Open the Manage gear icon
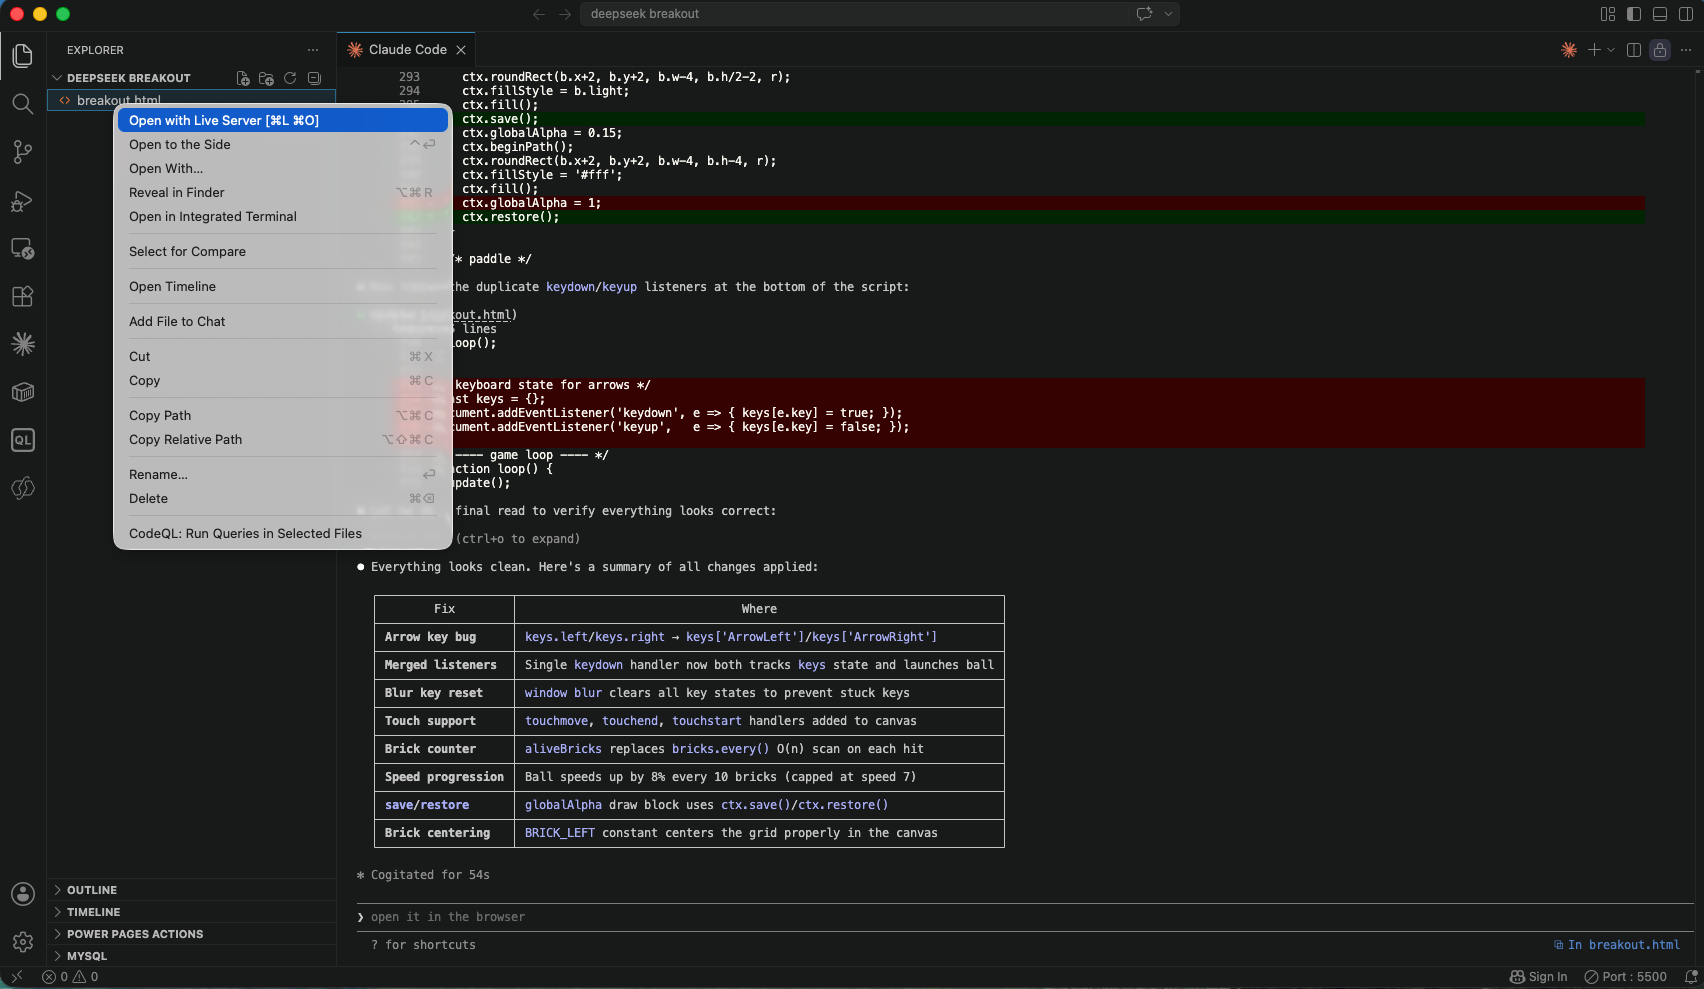The image size is (1704, 989). [22, 942]
